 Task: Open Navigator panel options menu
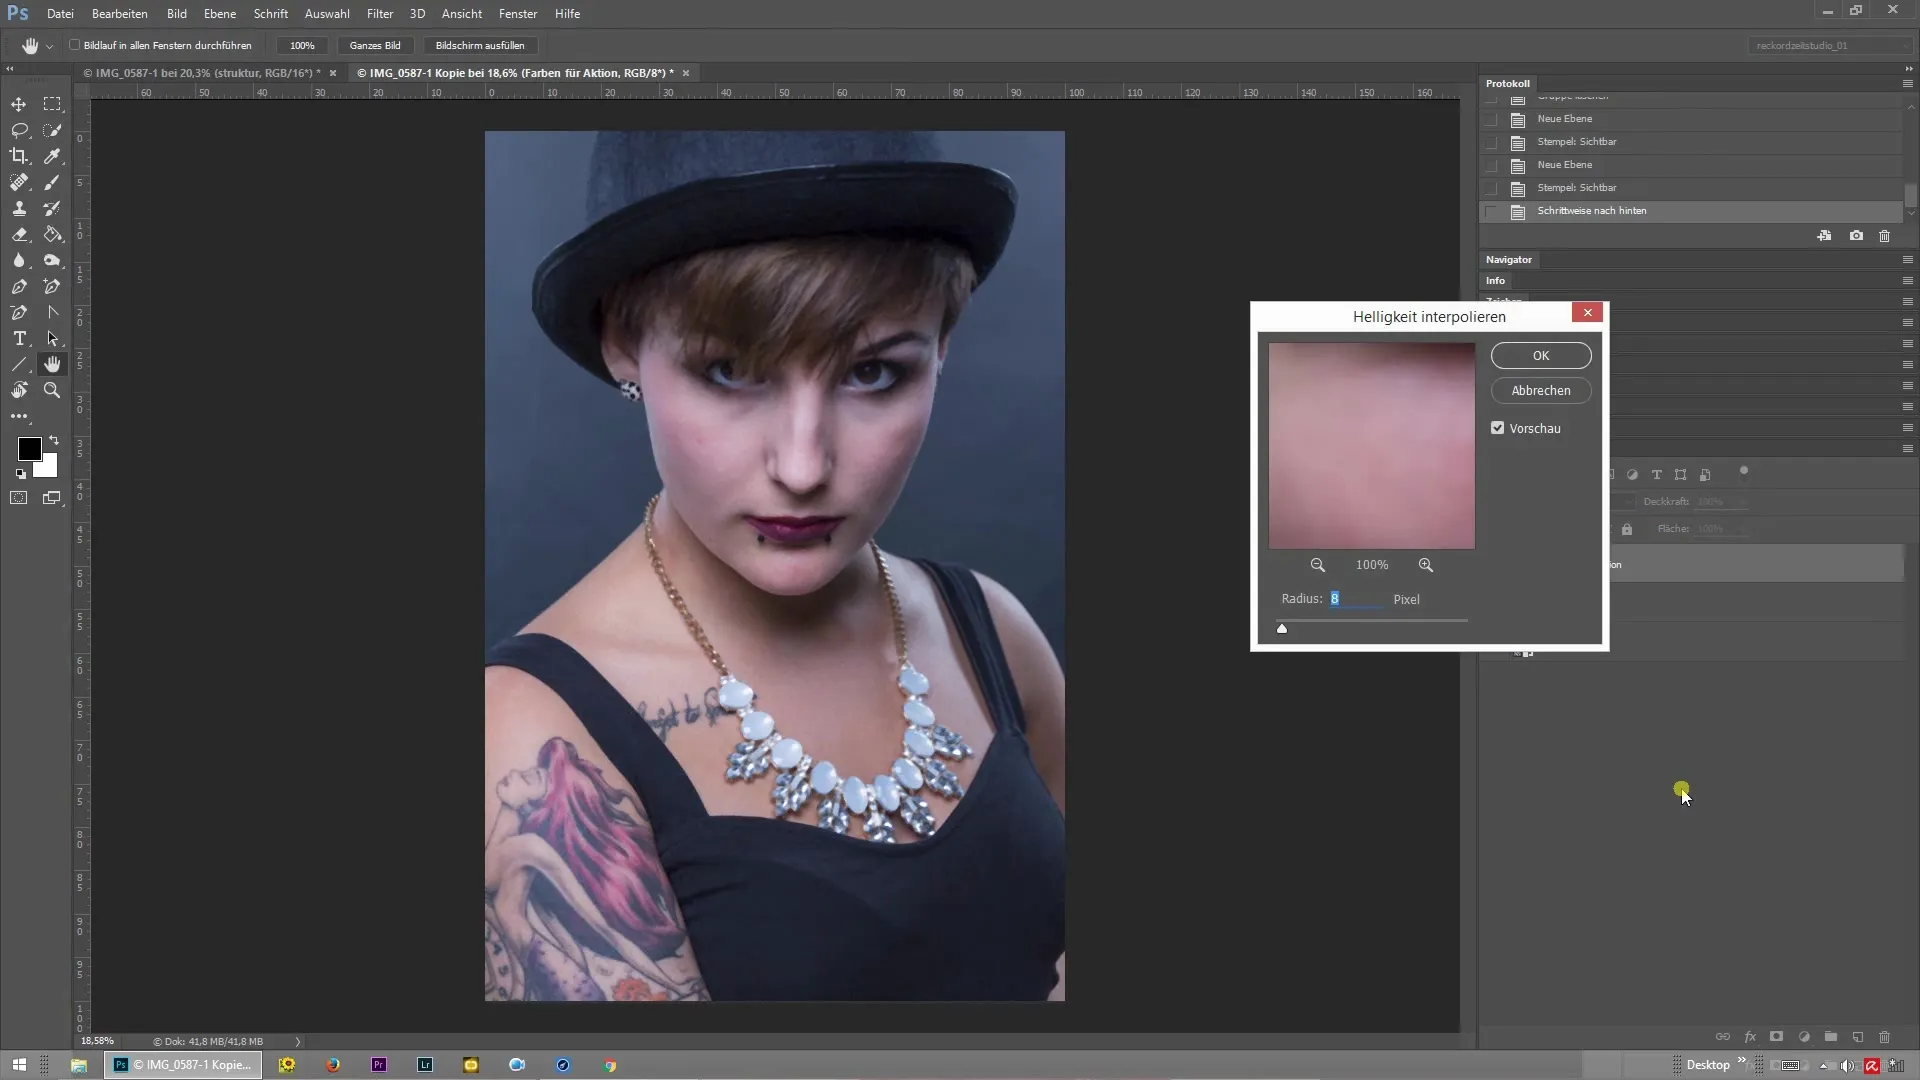point(1907,259)
